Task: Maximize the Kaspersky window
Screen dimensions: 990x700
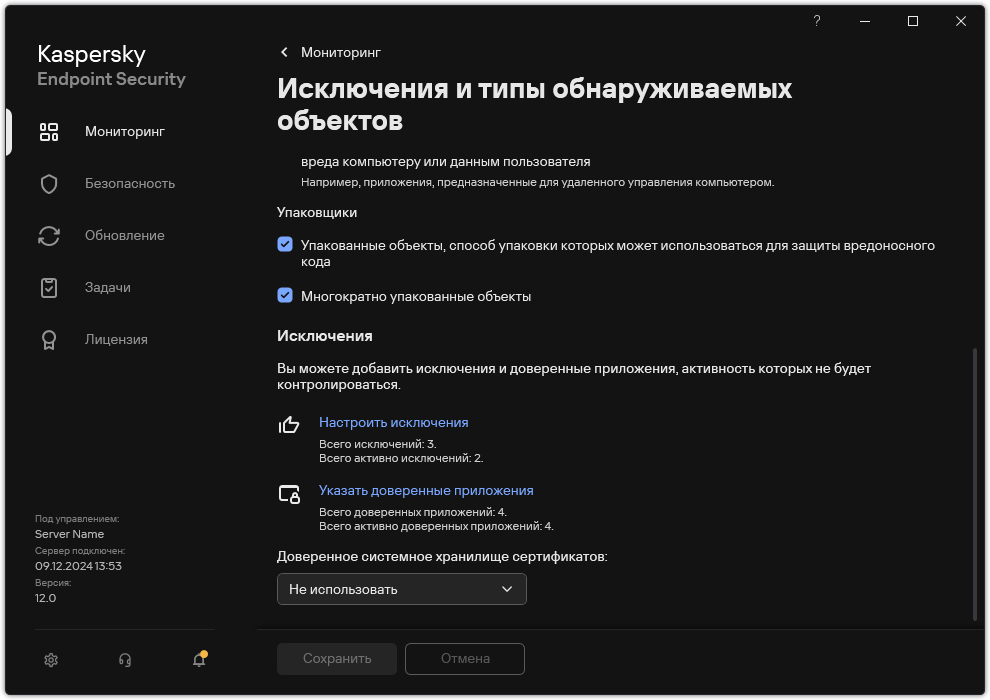Action: point(913,21)
